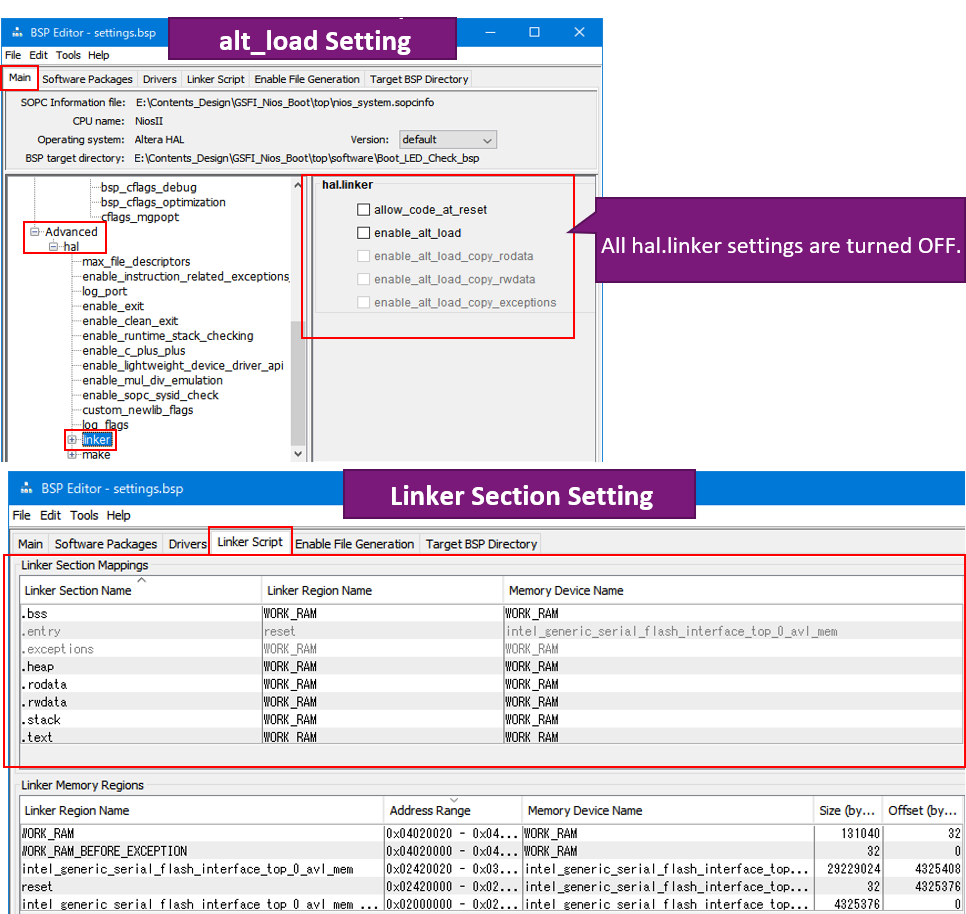
Task: Switch to Software Packages tab in the top window
Action: coord(87,79)
